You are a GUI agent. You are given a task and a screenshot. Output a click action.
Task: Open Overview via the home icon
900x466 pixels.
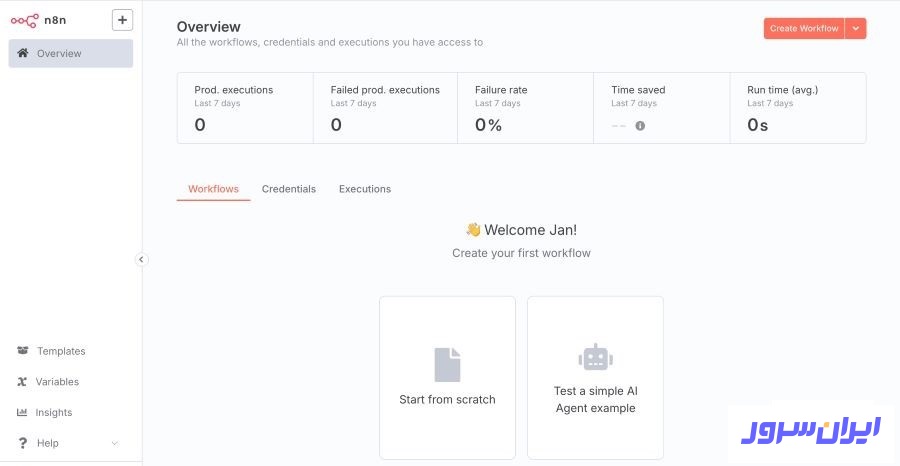[23, 53]
